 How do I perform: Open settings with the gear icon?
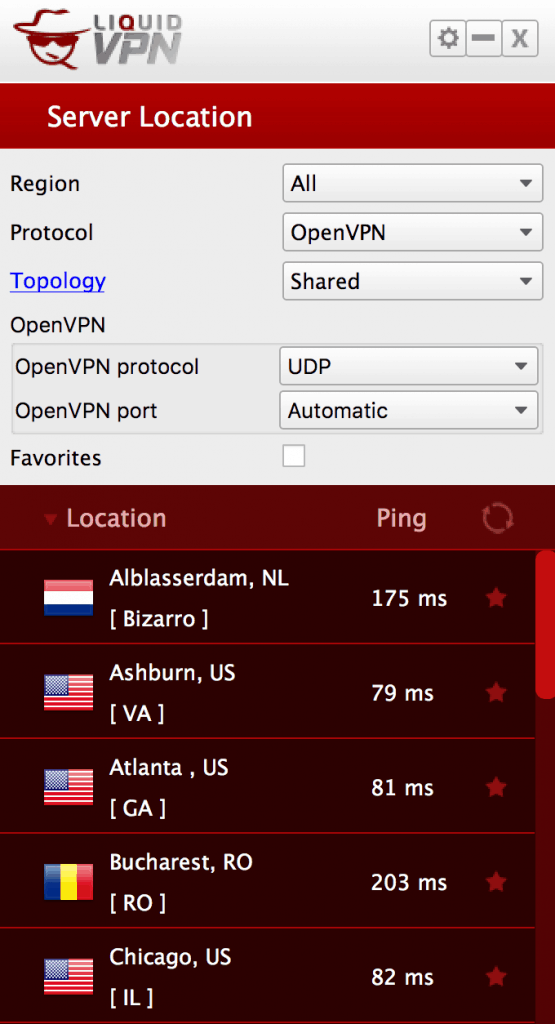coord(447,39)
